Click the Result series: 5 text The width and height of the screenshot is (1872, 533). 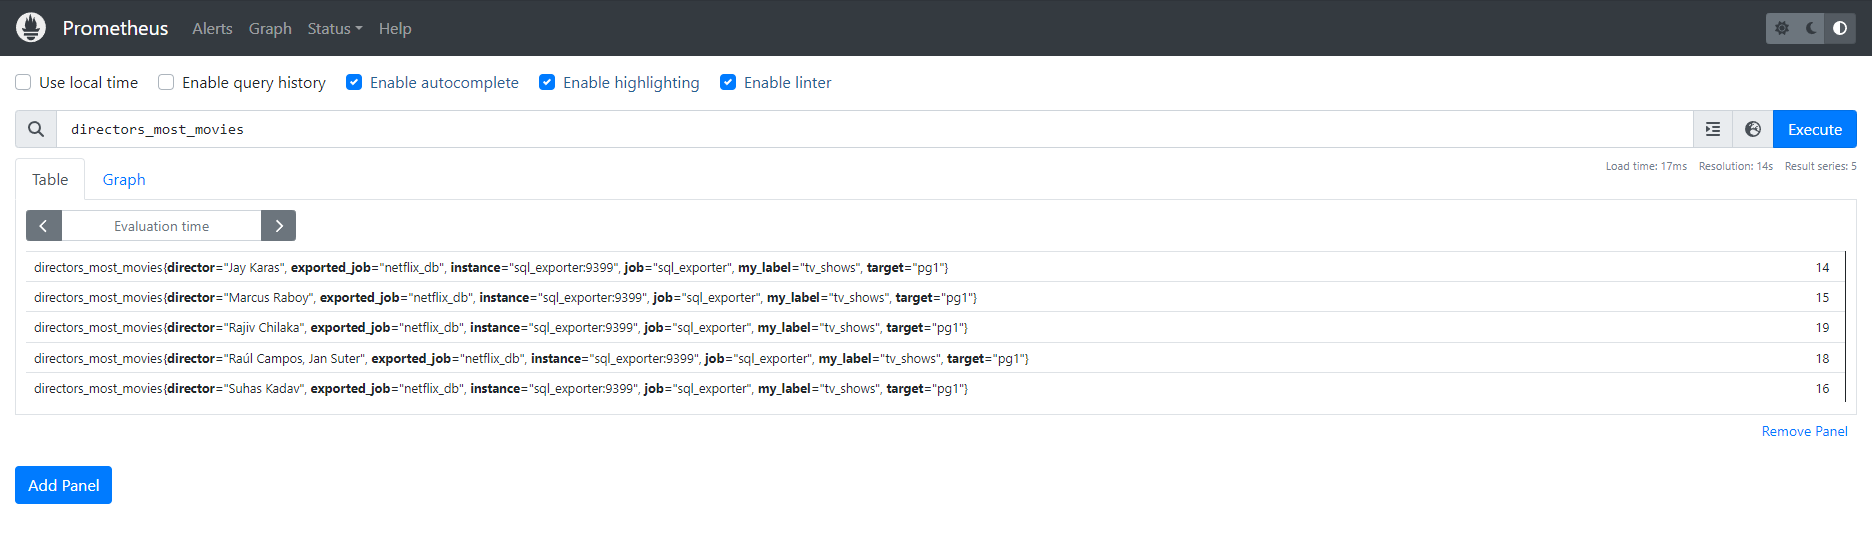pos(1820,166)
